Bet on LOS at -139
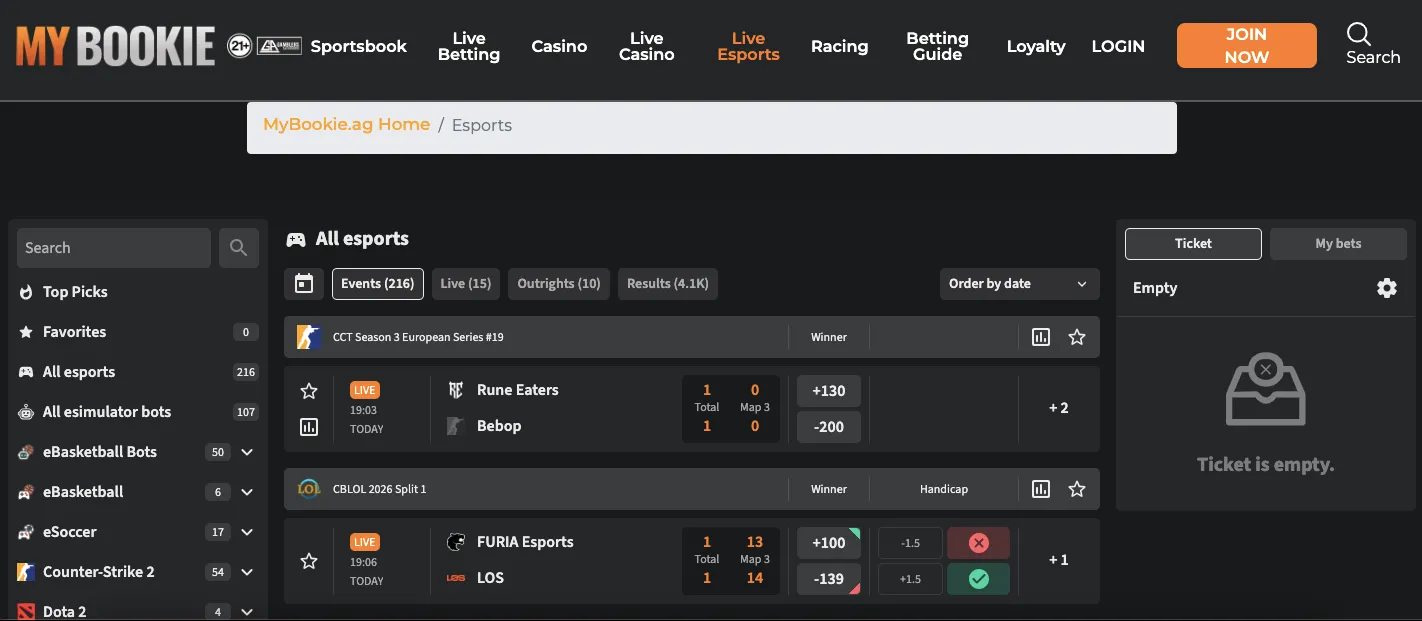The height and width of the screenshot is (621, 1422). point(829,579)
